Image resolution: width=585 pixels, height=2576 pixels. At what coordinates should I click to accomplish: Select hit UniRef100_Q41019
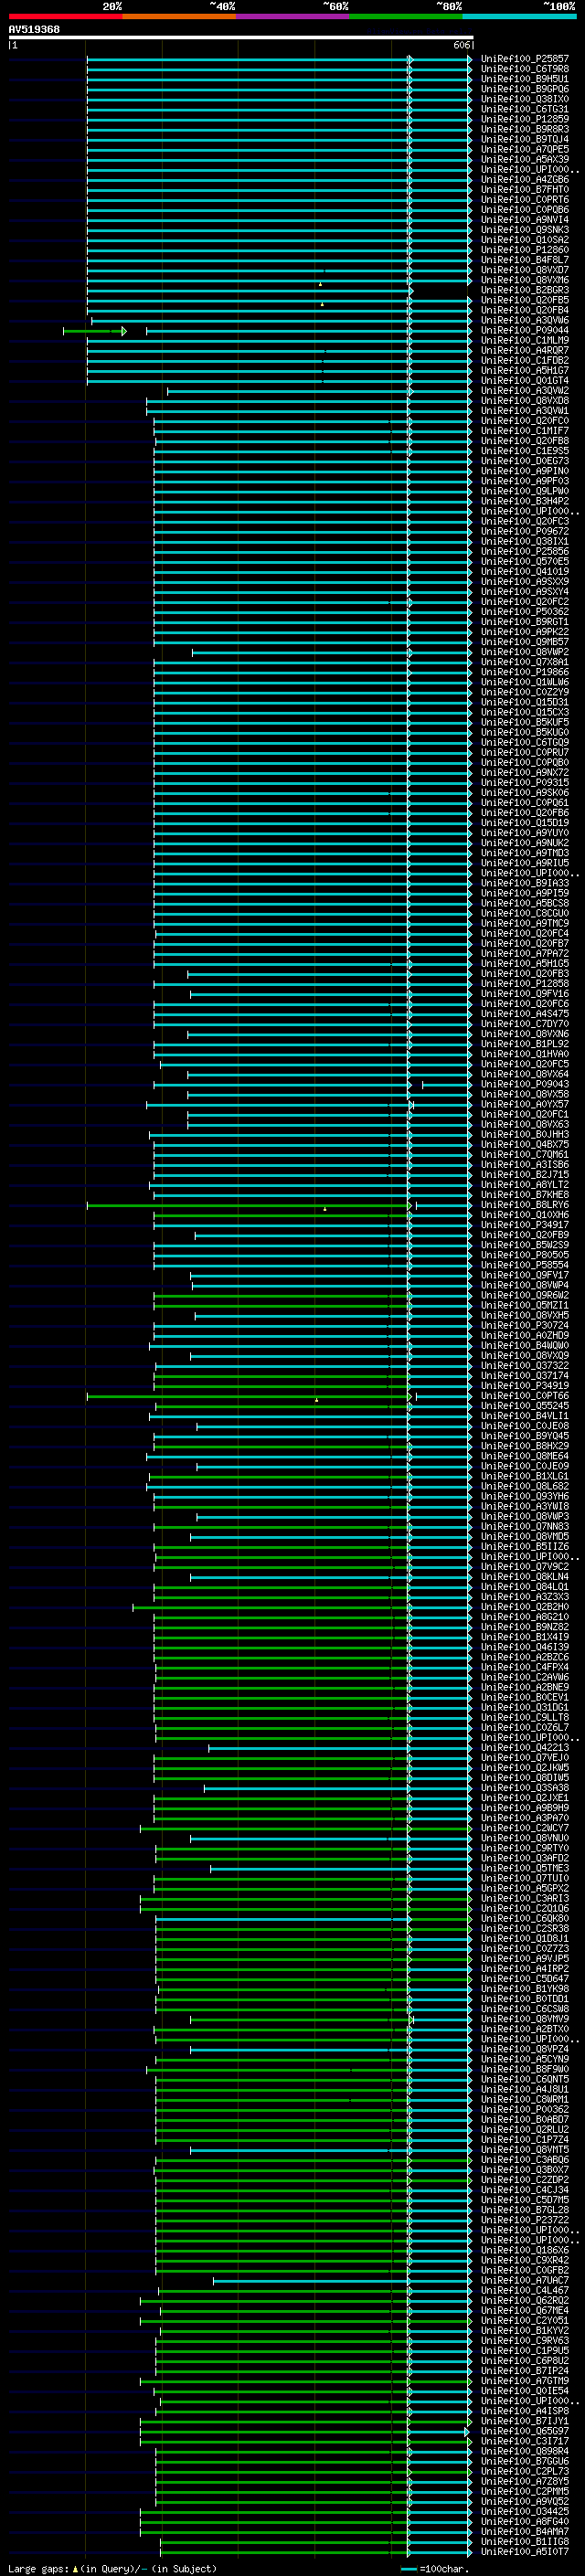524,571
